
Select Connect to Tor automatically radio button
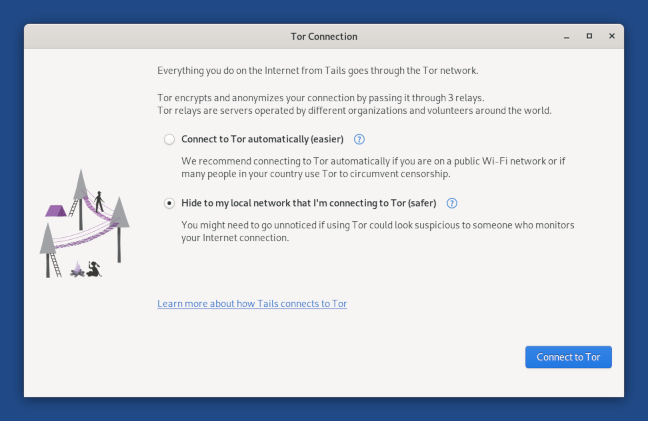pos(169,139)
